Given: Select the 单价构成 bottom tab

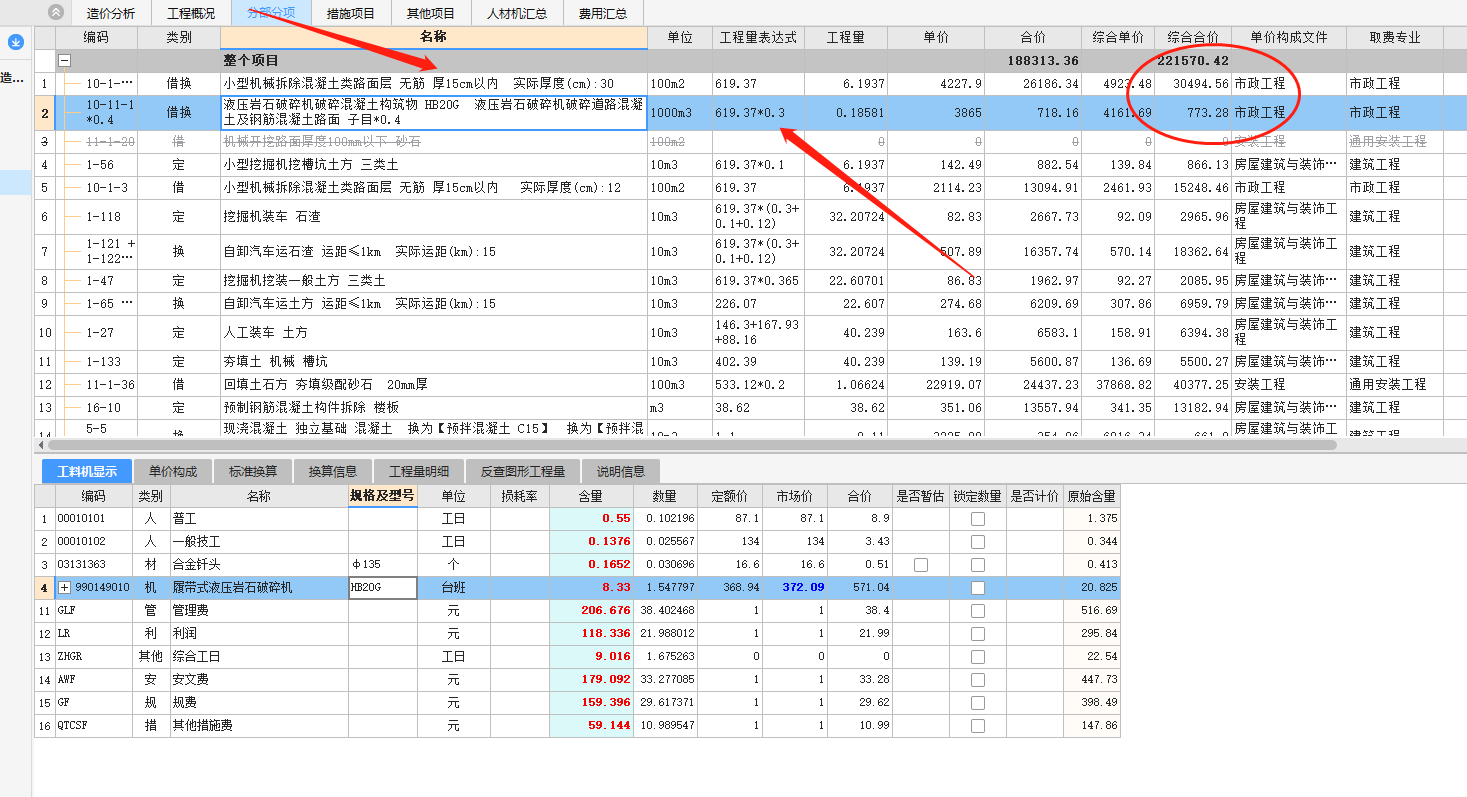Looking at the screenshot, I should 173,472.
